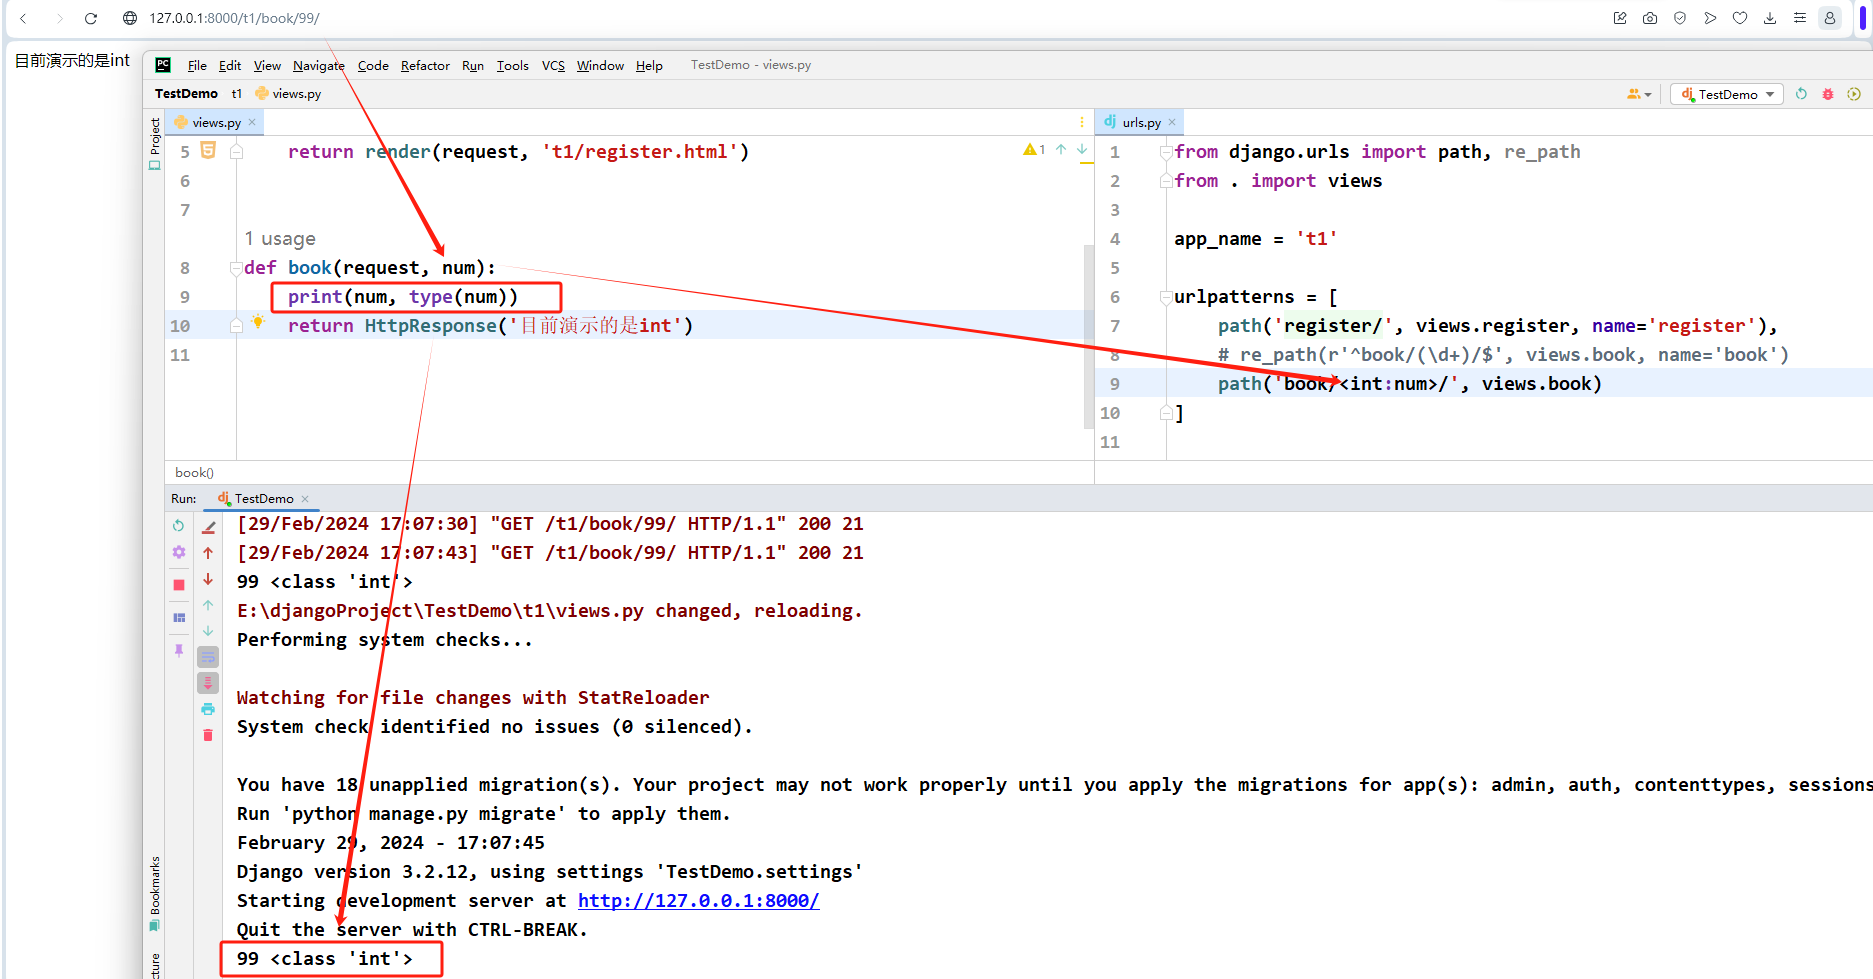Click the TestDemo breadcrumb in navigation bar
The image size is (1873, 979).
pyautogui.click(x=186, y=93)
